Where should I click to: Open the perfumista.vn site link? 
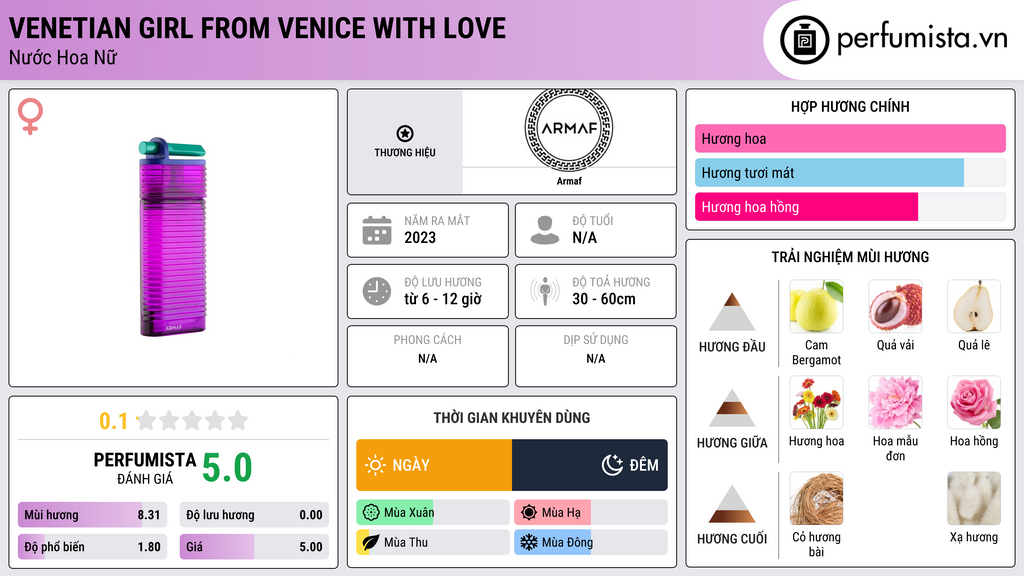921,39
